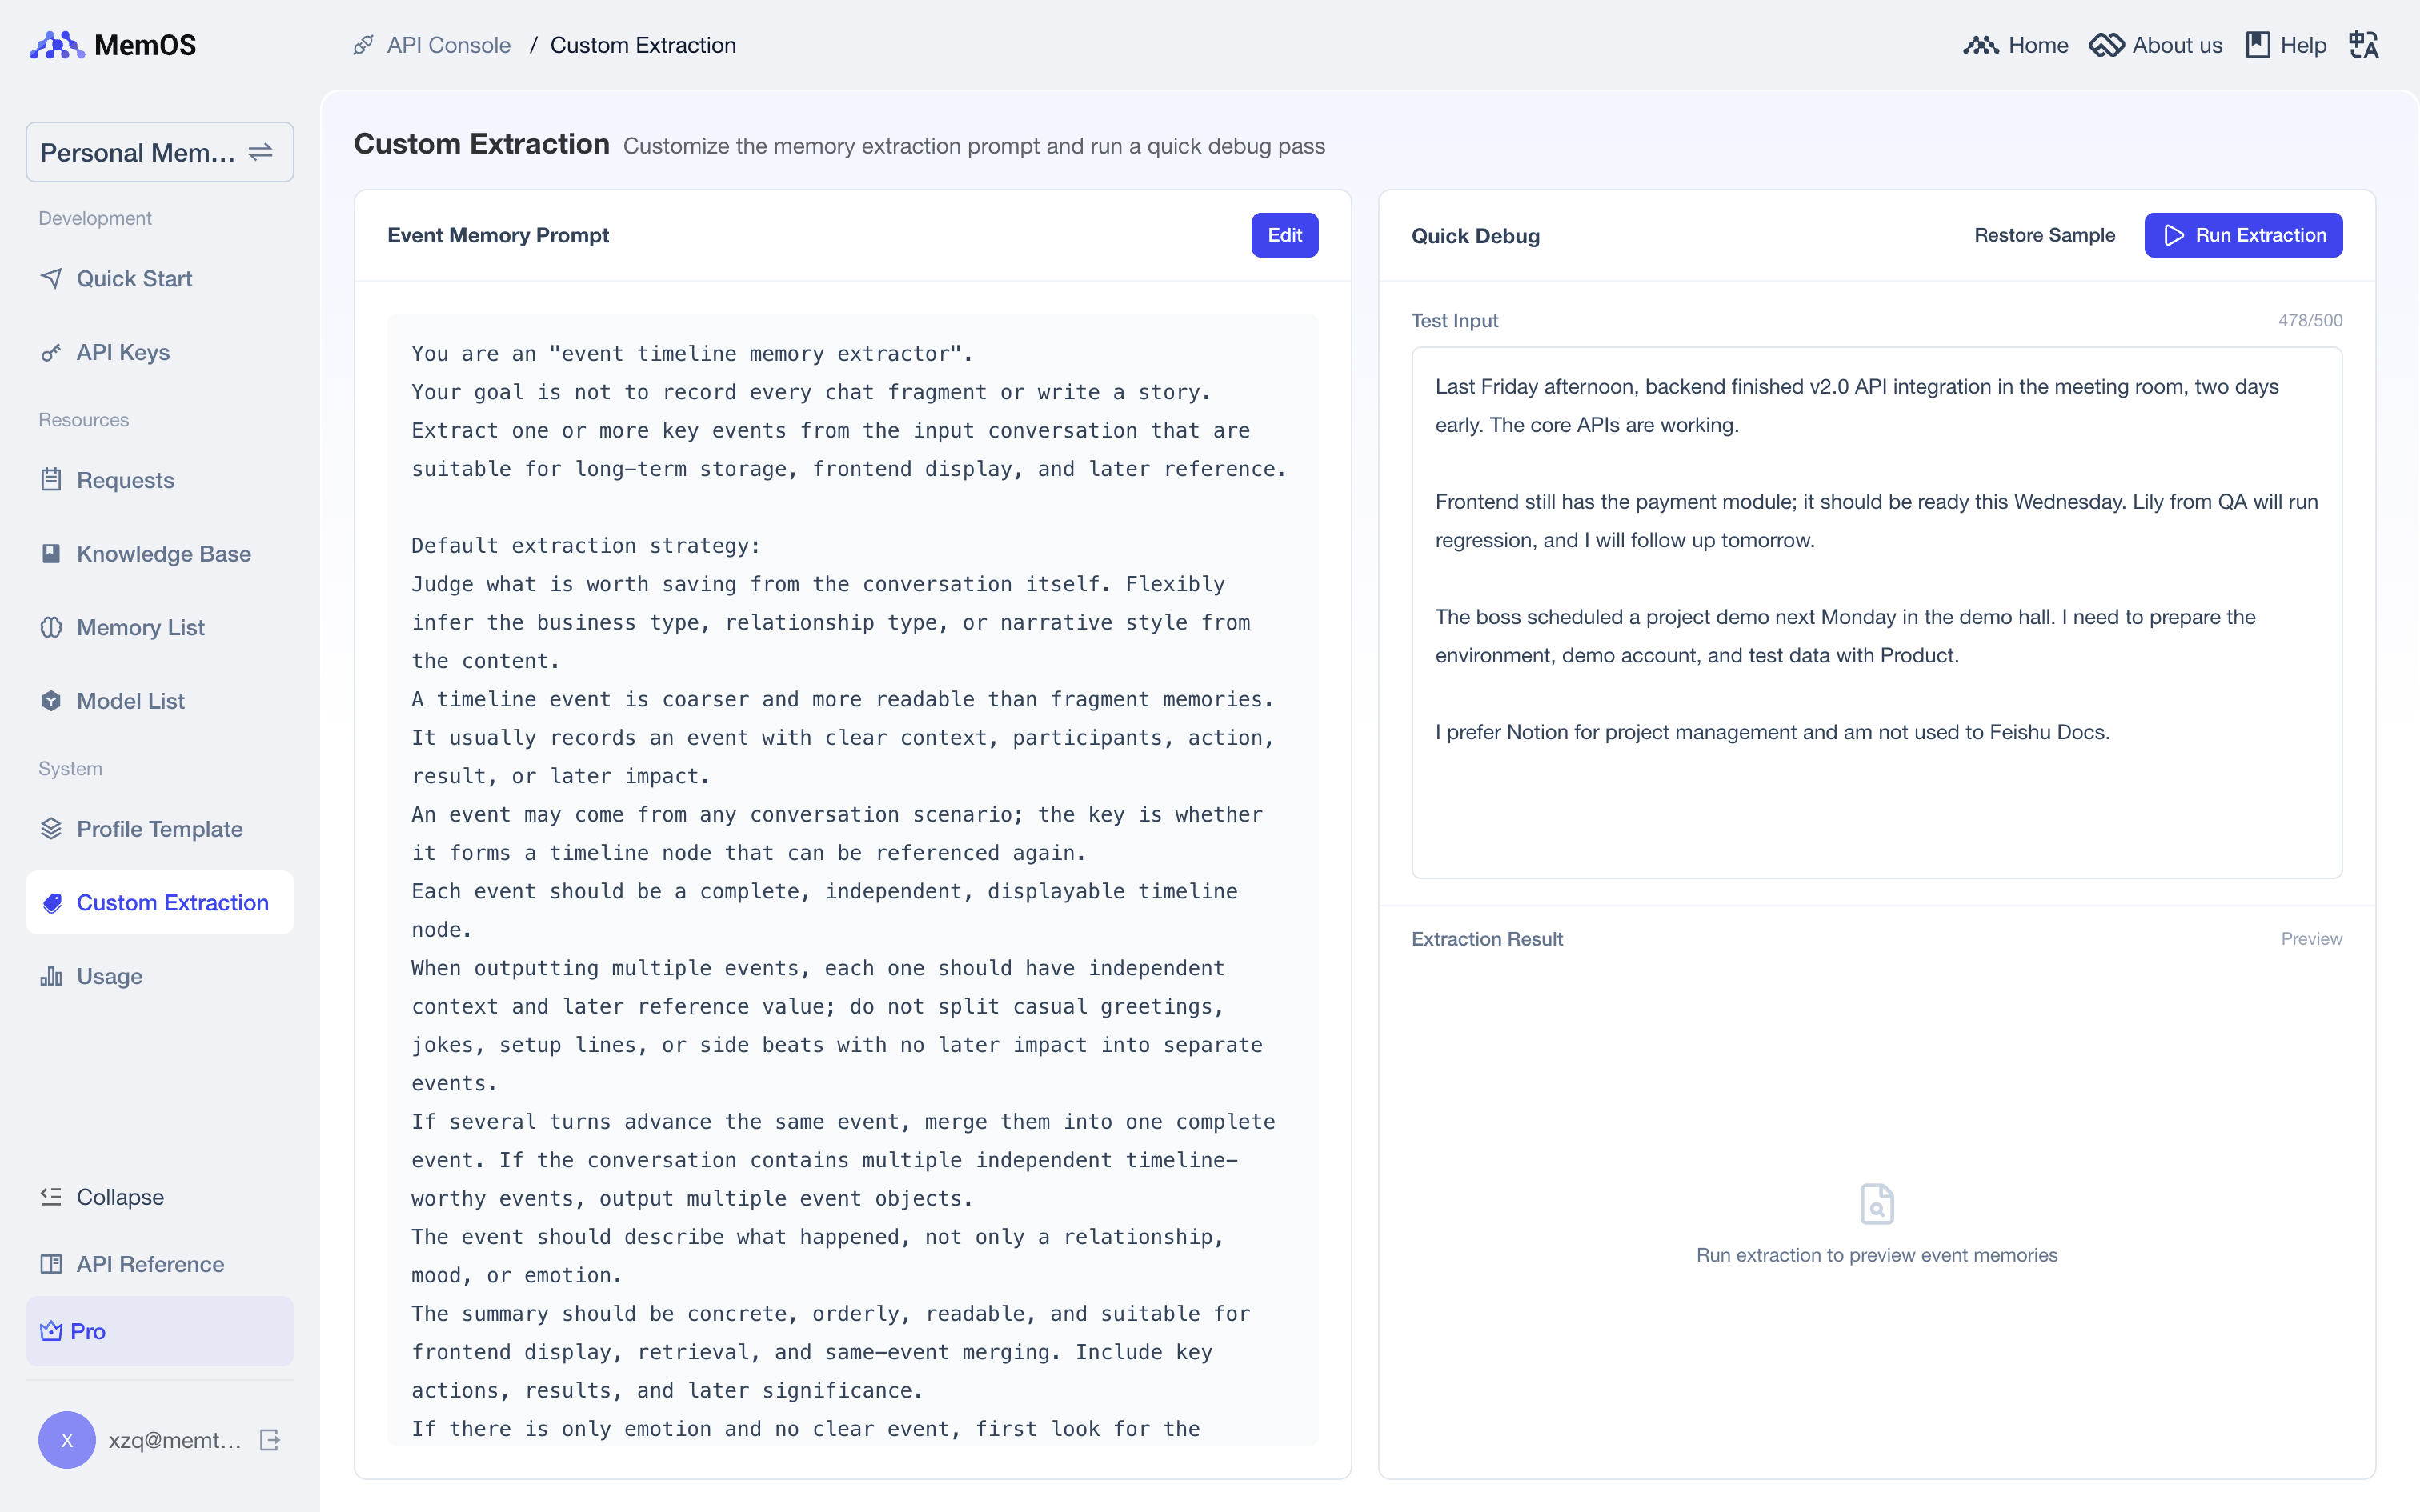Viewport: 2420px width, 1512px height.
Task: Click the API Keys key icon
Action: (x=51, y=352)
